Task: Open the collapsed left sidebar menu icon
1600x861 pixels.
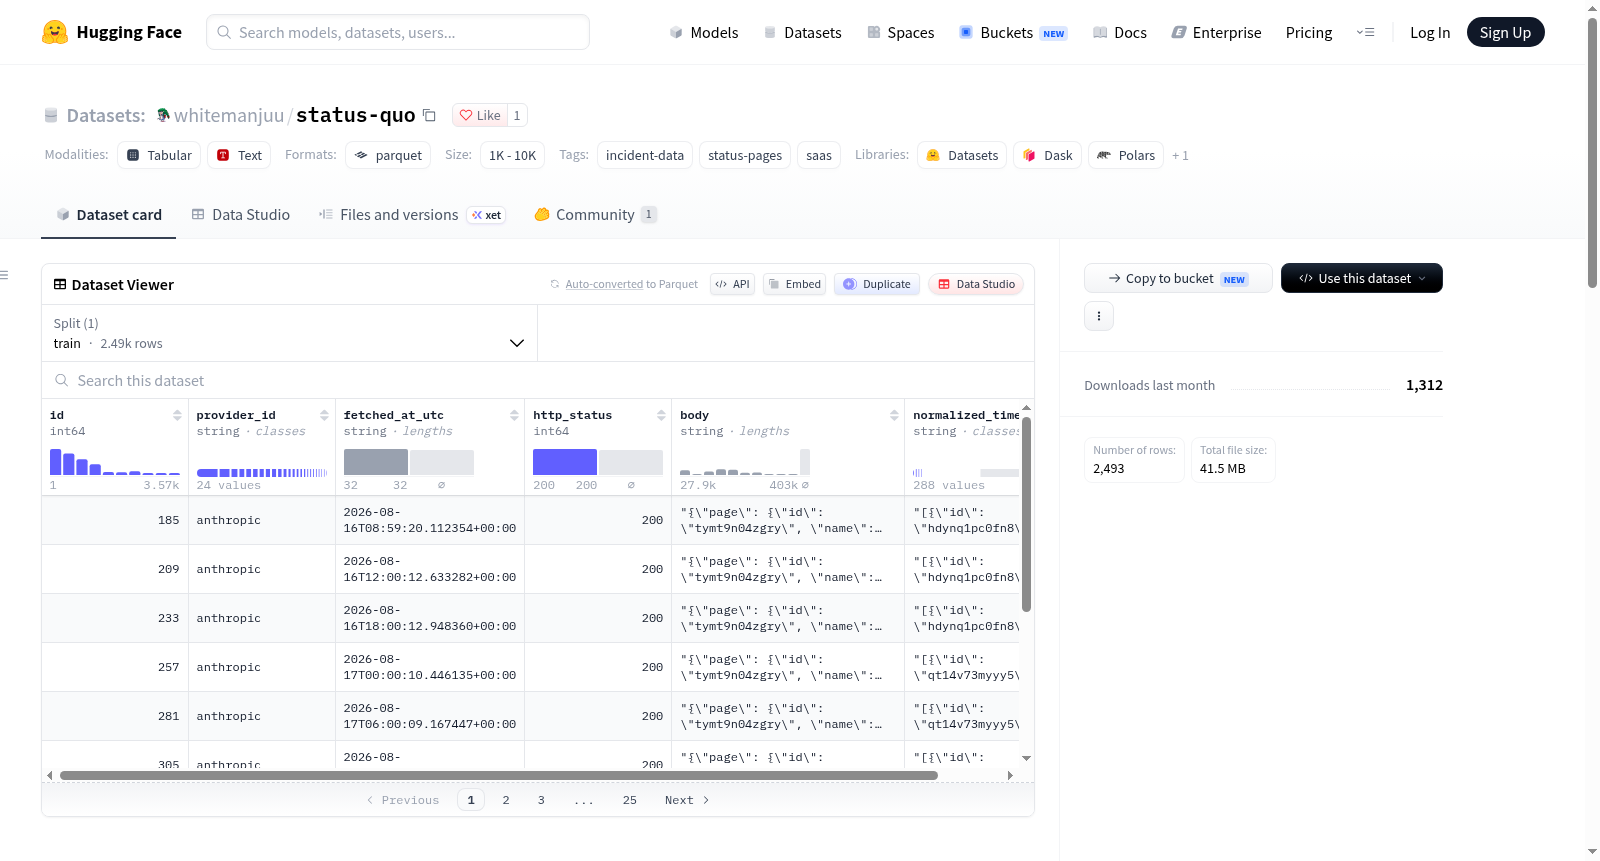Action: [x=4, y=275]
